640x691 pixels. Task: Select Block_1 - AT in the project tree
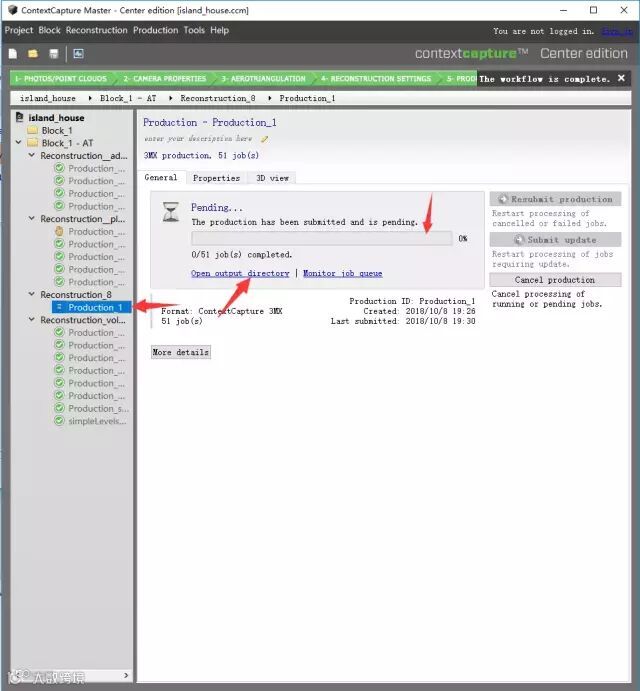click(x=67, y=143)
